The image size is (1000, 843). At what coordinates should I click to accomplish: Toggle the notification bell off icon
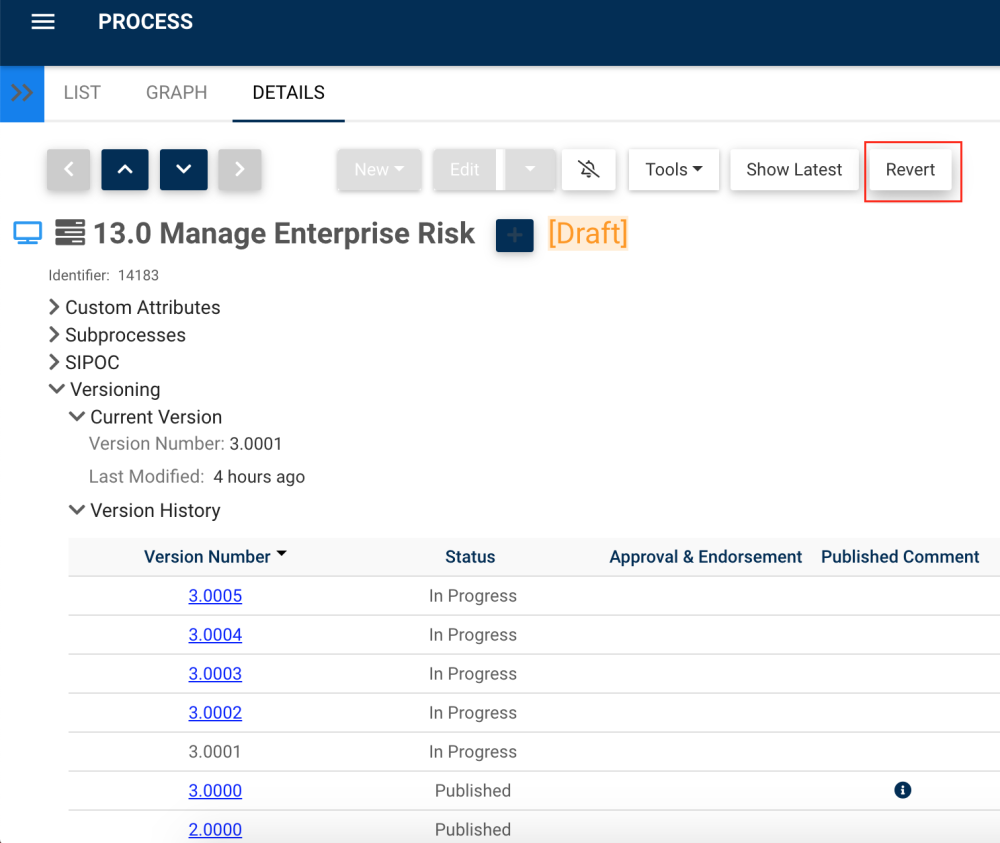click(x=589, y=170)
